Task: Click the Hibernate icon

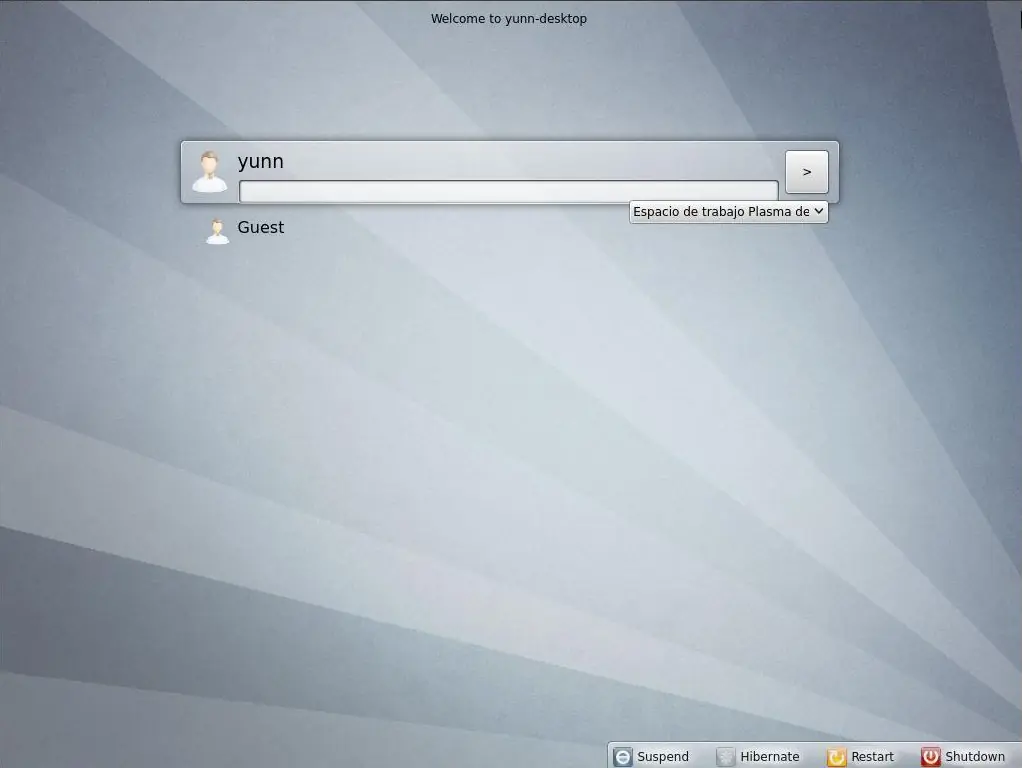Action: pyautogui.click(x=725, y=756)
